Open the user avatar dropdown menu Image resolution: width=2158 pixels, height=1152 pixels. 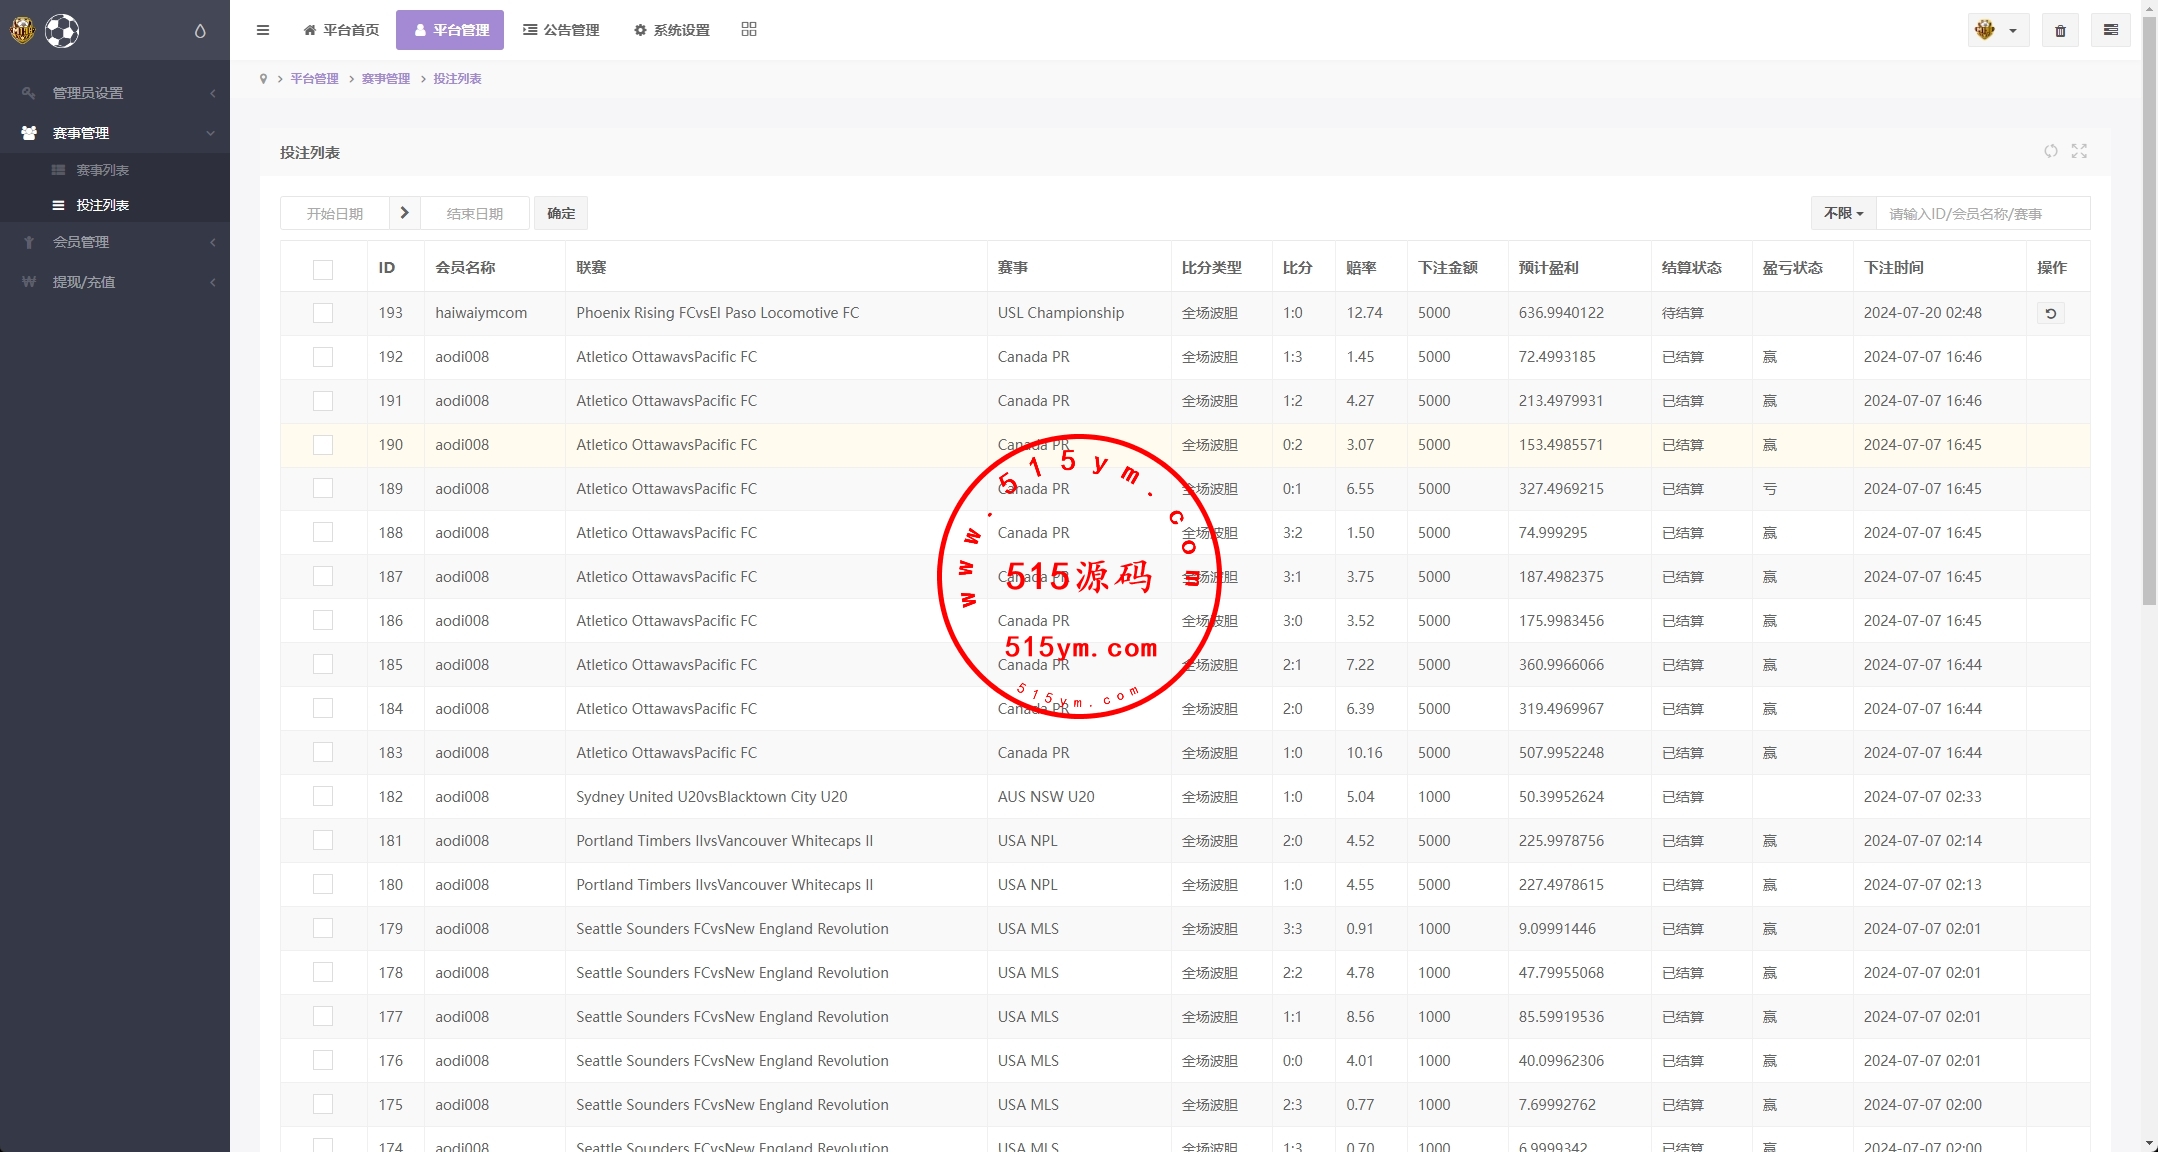(1997, 31)
